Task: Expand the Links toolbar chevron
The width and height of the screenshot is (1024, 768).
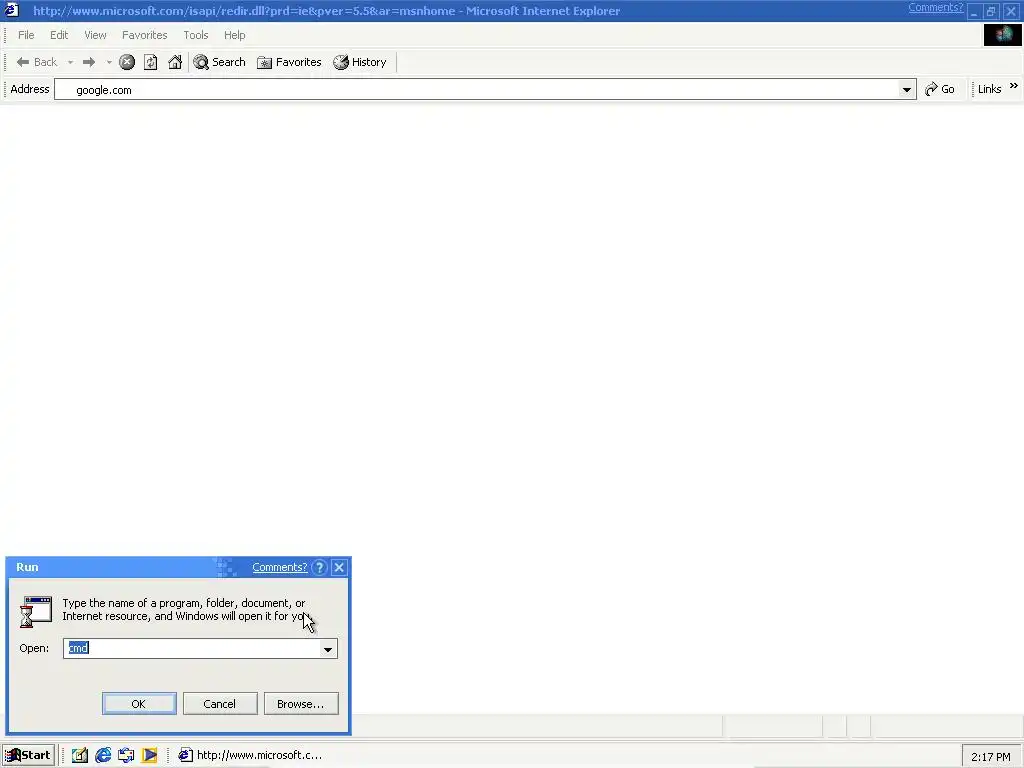Action: (1014, 86)
